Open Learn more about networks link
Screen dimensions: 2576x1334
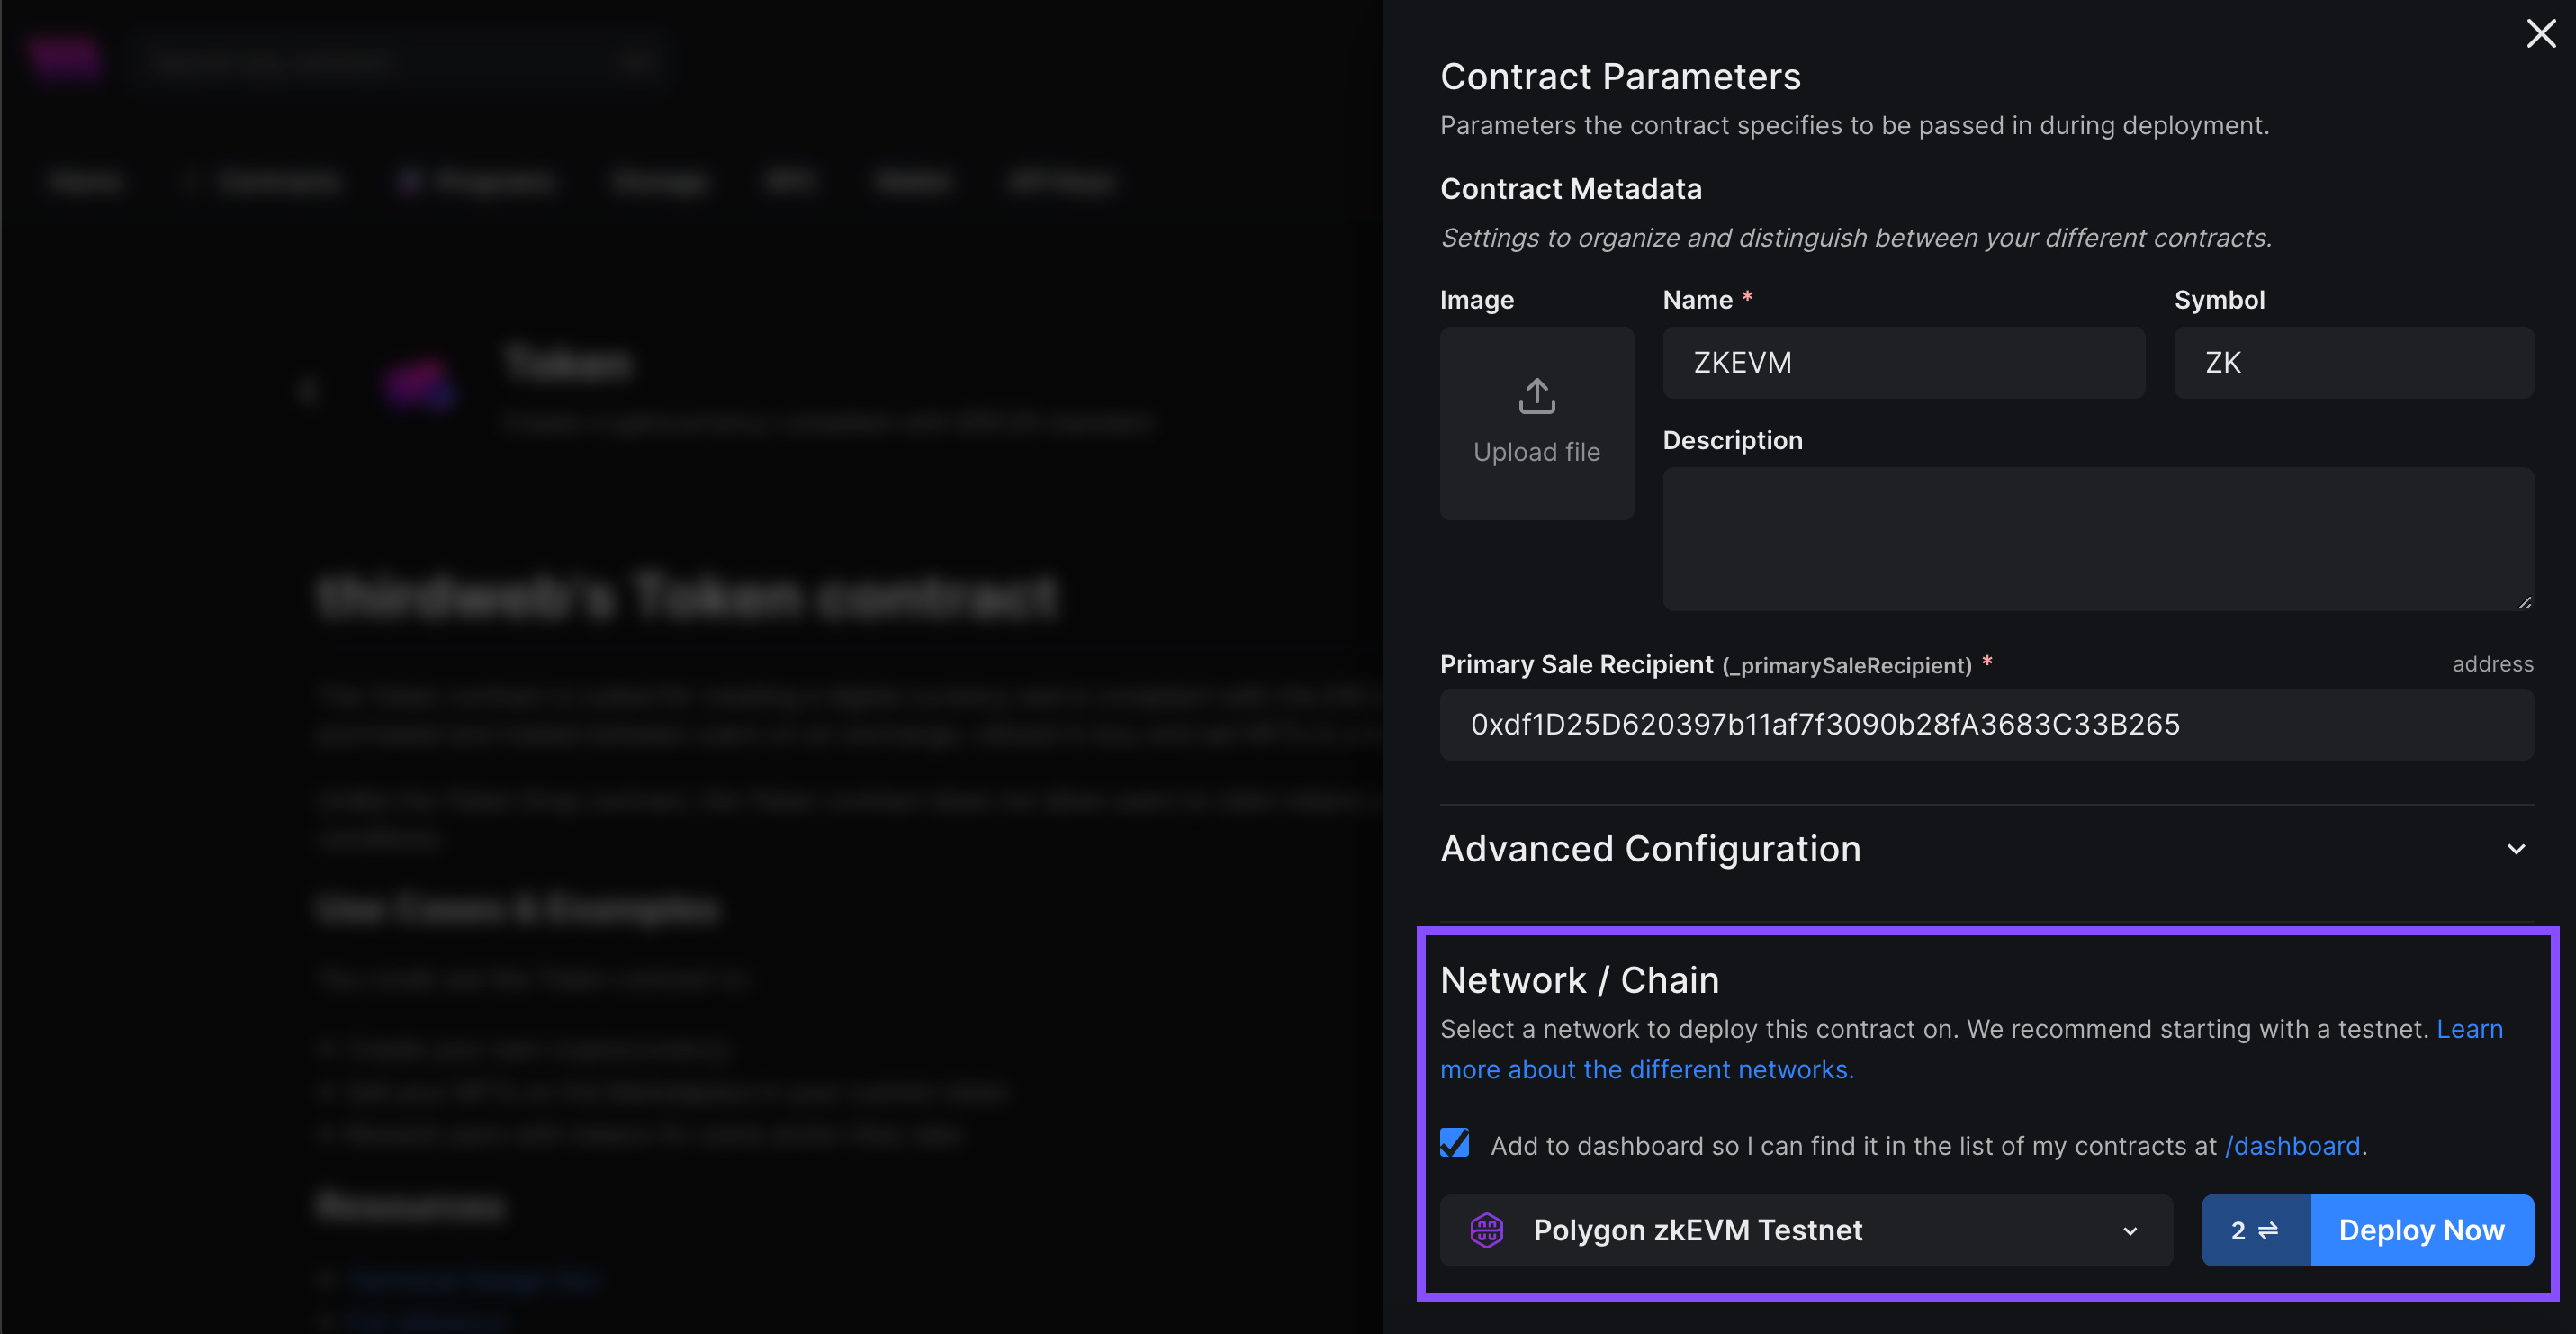click(1646, 1069)
